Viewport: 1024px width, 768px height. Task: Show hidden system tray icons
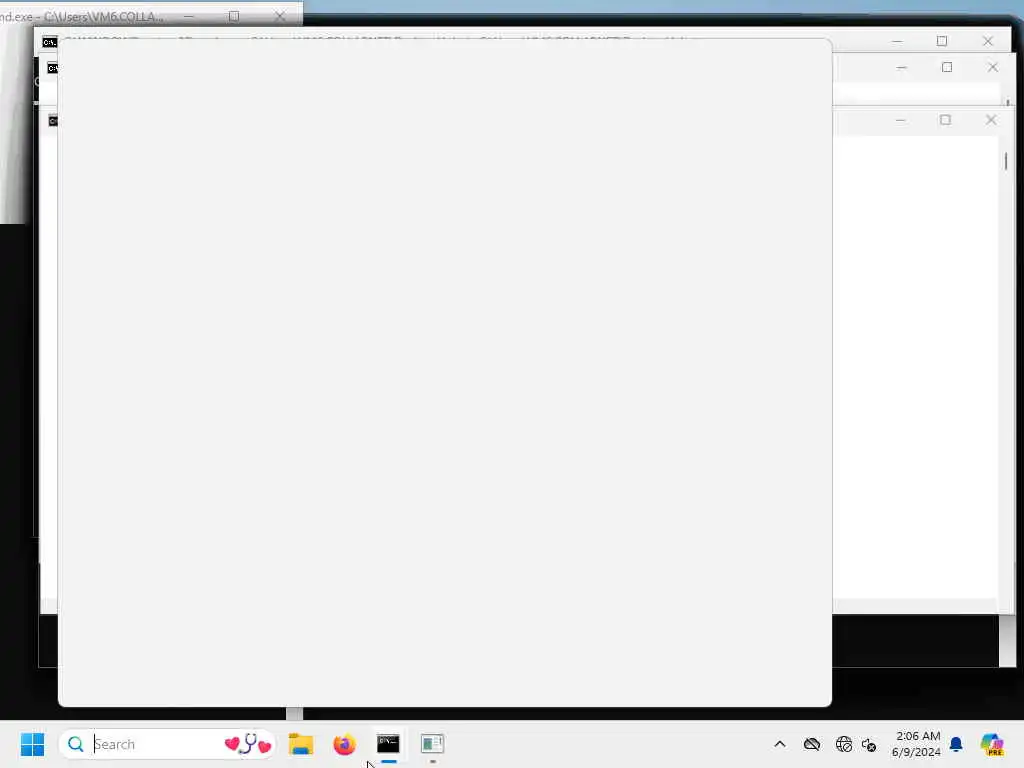(x=780, y=744)
